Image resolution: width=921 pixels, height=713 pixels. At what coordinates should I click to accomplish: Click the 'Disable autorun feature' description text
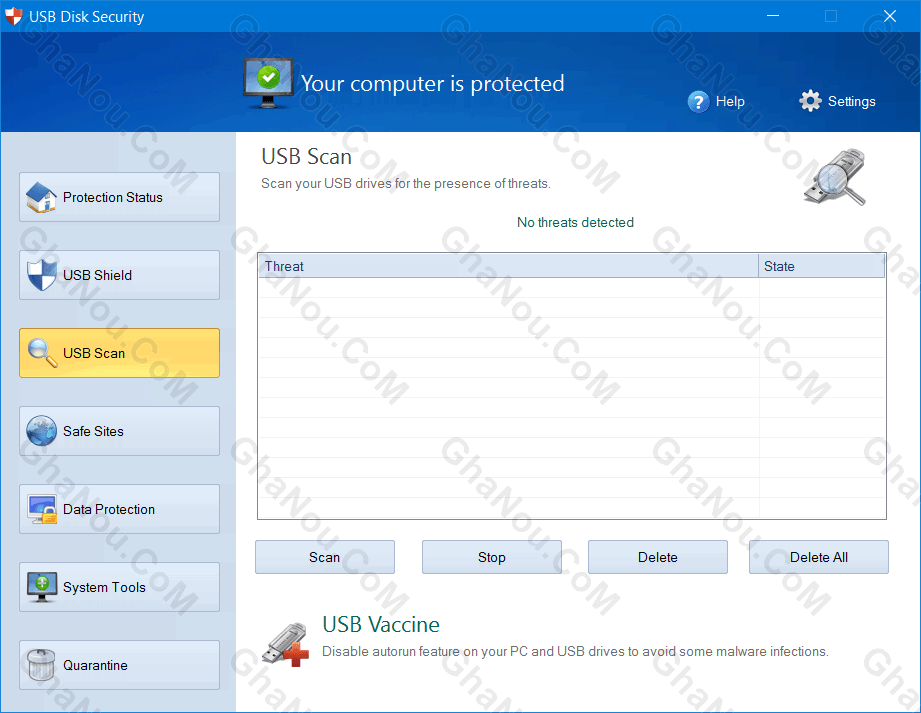[576, 651]
